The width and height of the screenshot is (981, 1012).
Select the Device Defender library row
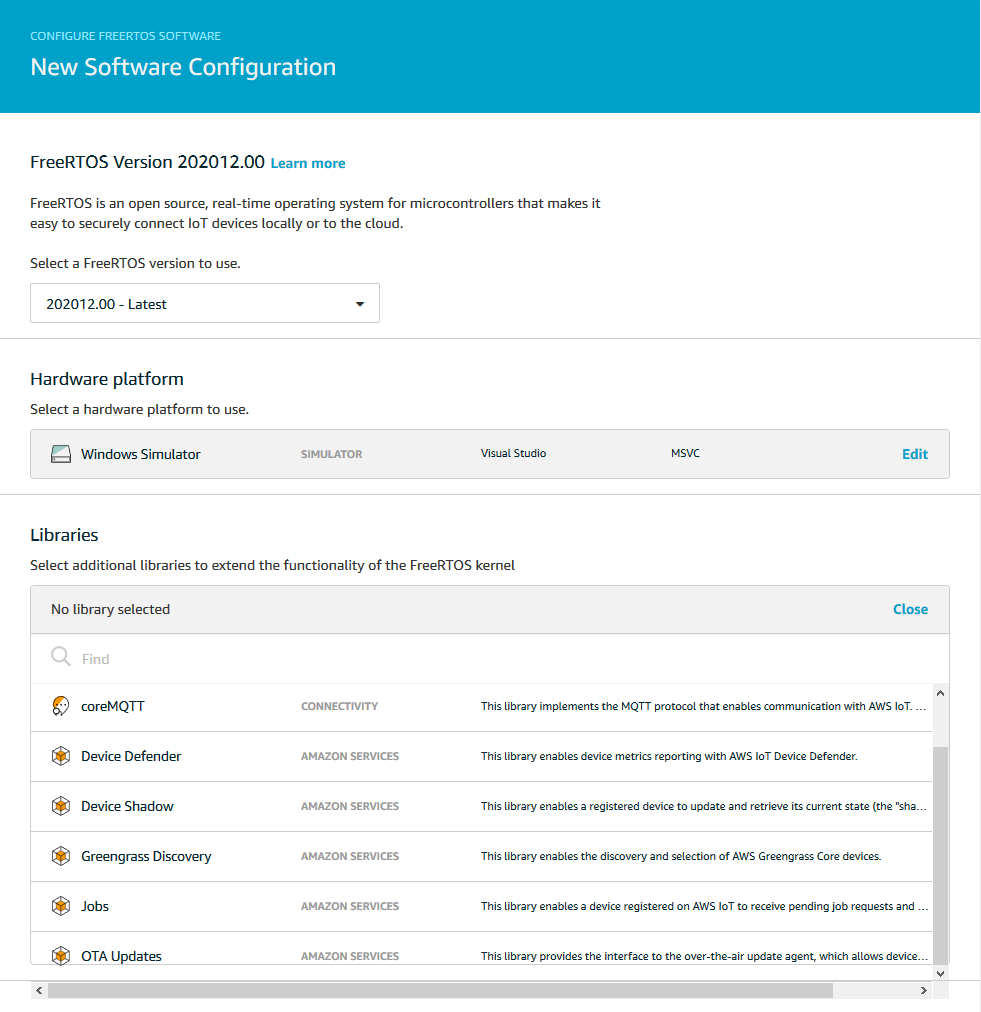480,756
